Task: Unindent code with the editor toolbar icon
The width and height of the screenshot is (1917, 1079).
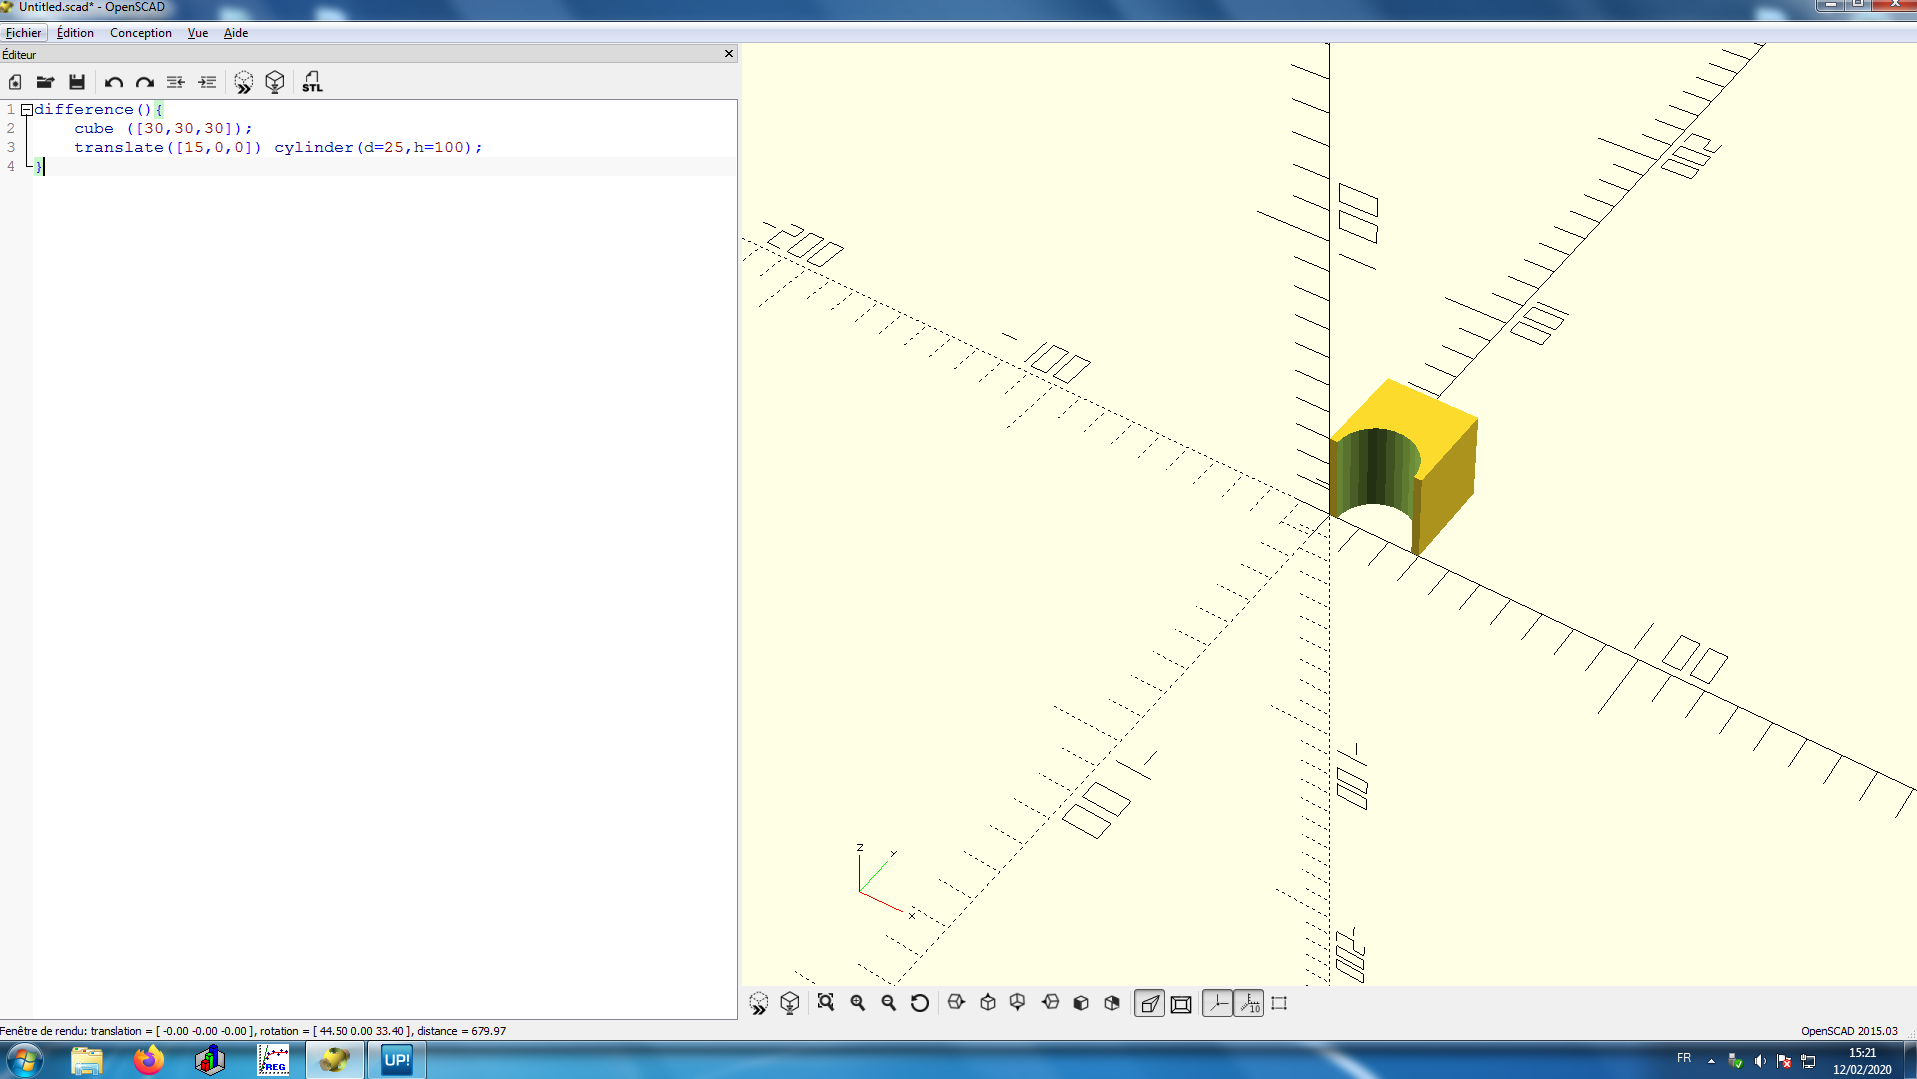Action: click(x=176, y=82)
